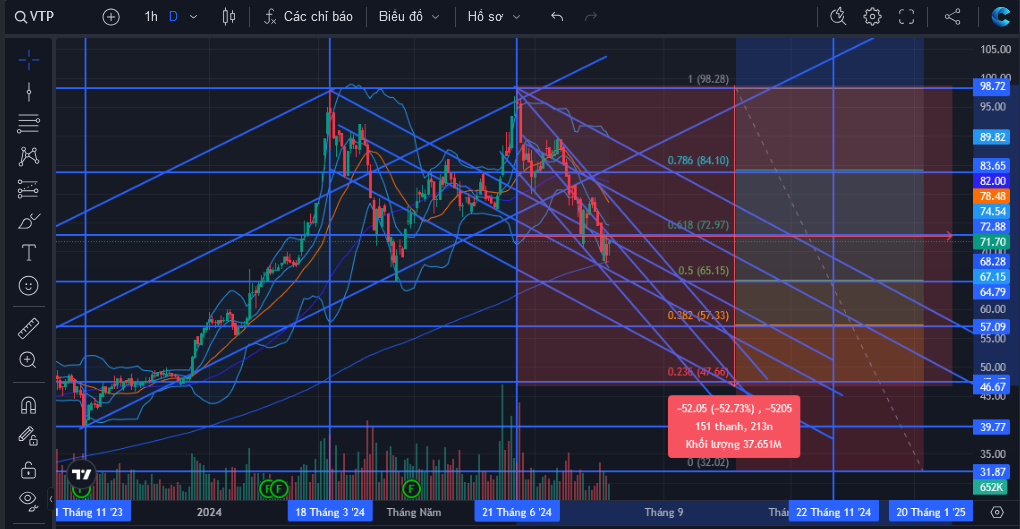This screenshot has height=529, width=1020.
Task: Select the 1h timeframe
Action: tap(151, 16)
